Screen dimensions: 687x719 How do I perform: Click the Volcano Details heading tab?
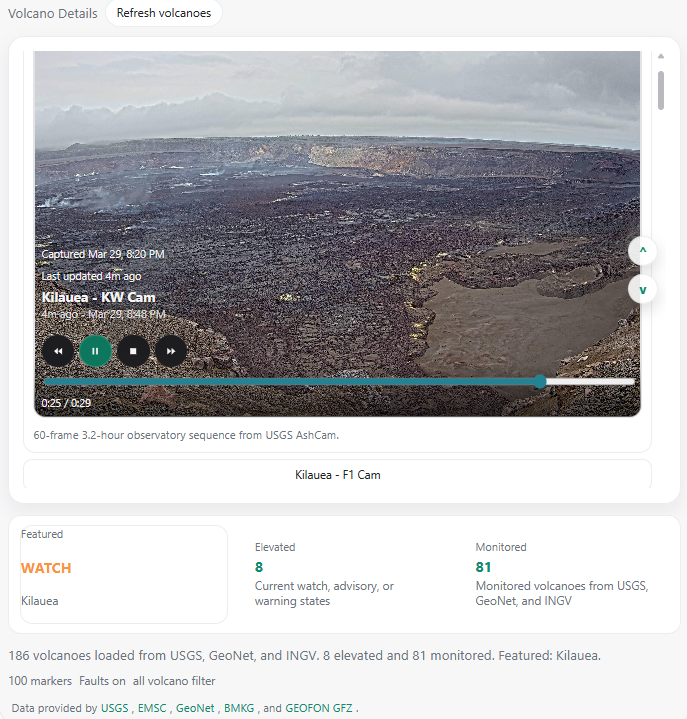tap(53, 13)
